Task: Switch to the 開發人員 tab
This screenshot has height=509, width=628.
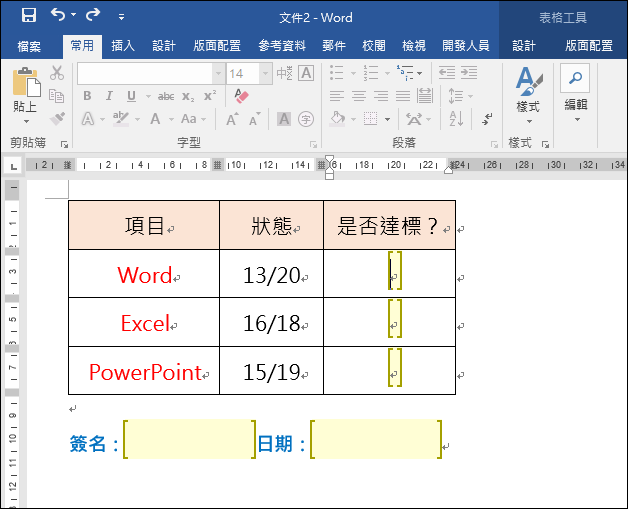Action: coord(465,46)
